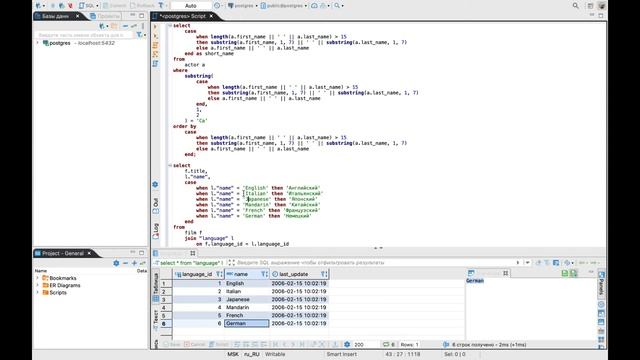Image resolution: width=640 pixels, height=360 pixels.
Task: Switch to the Базы данных navigator tab
Action: coord(56,16)
